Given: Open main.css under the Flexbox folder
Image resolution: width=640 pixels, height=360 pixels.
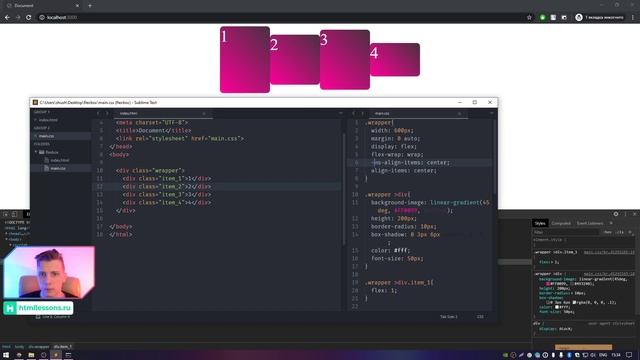Looking at the screenshot, I should tap(58, 168).
